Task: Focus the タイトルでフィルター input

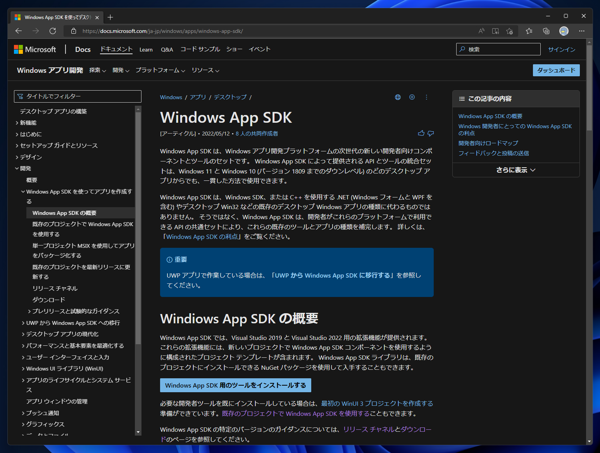Action: click(x=78, y=96)
